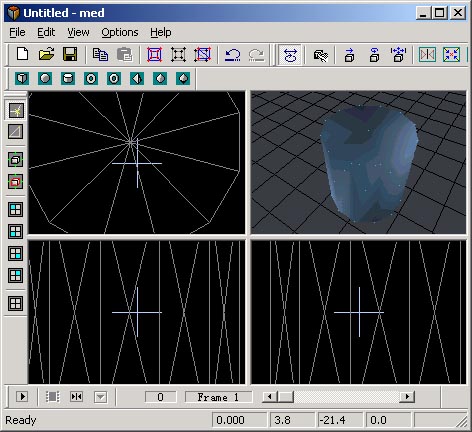Copy selection with the copy icon
The height and width of the screenshot is (432, 472).
(x=100, y=55)
